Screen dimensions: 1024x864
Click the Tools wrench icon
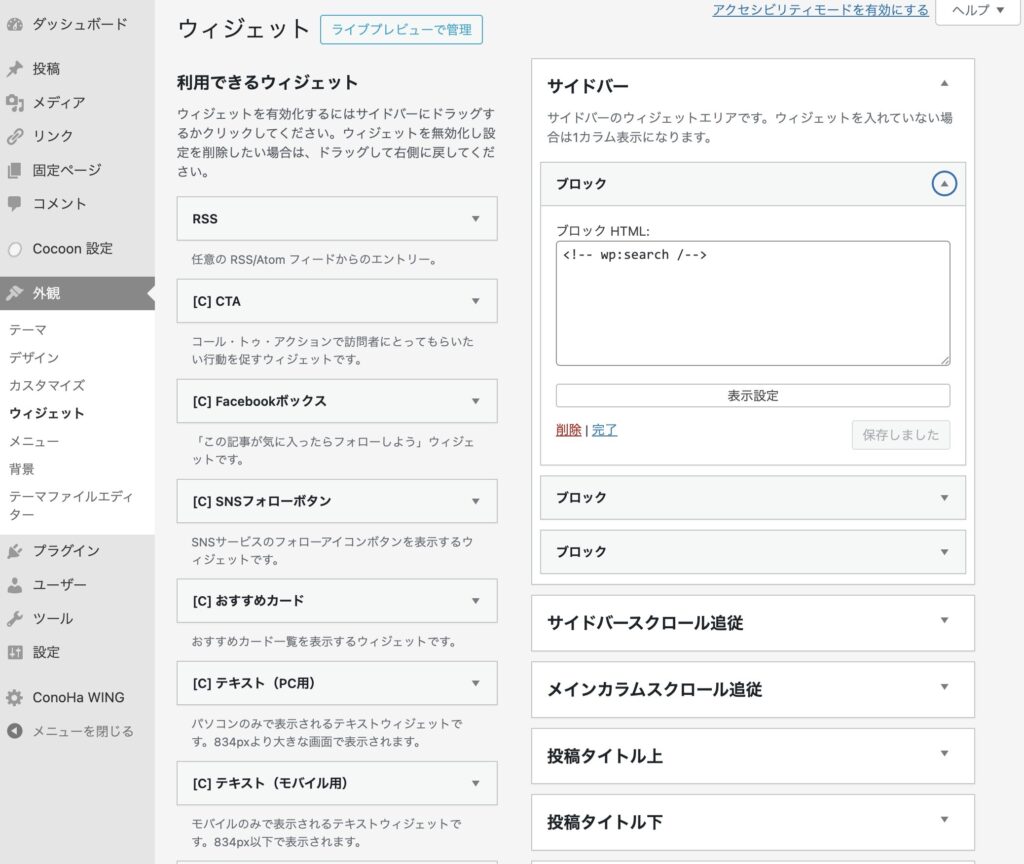14,618
